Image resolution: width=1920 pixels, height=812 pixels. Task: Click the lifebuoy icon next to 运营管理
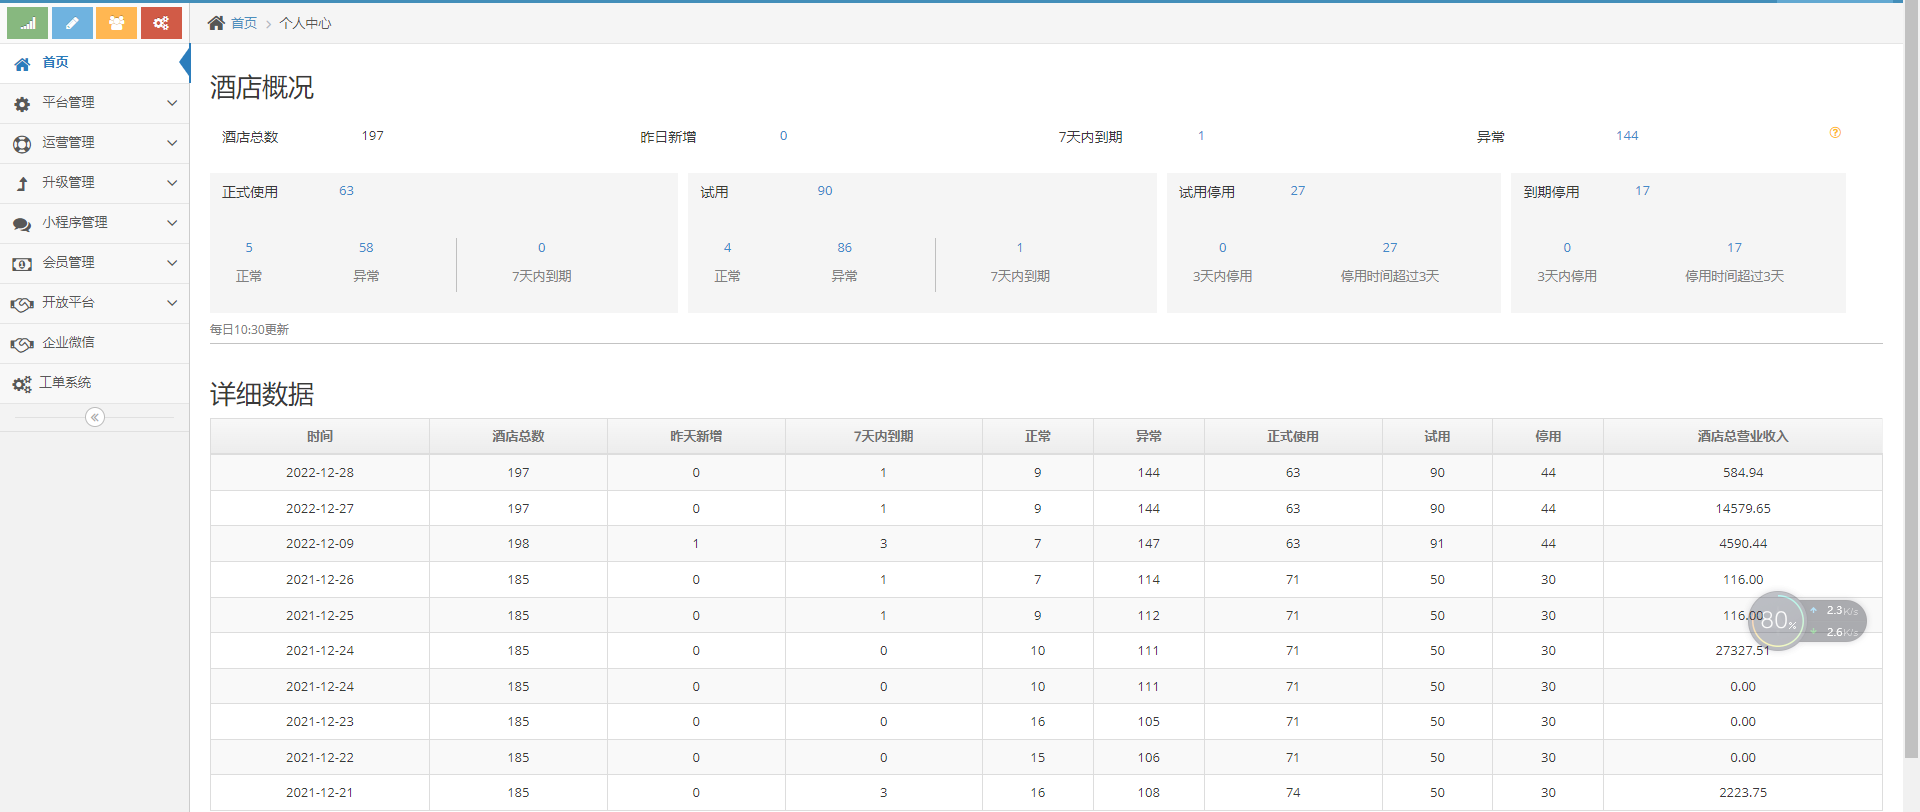point(22,144)
